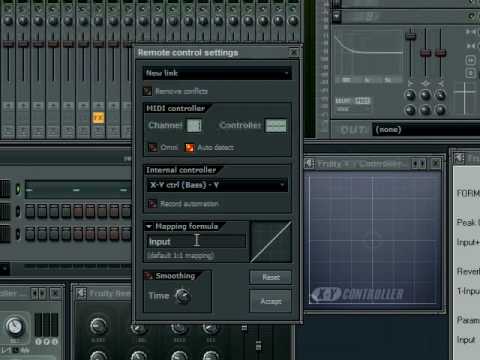480x360 pixels.
Task: Toggle the Remove conflicts checkbox
Action: [147, 91]
